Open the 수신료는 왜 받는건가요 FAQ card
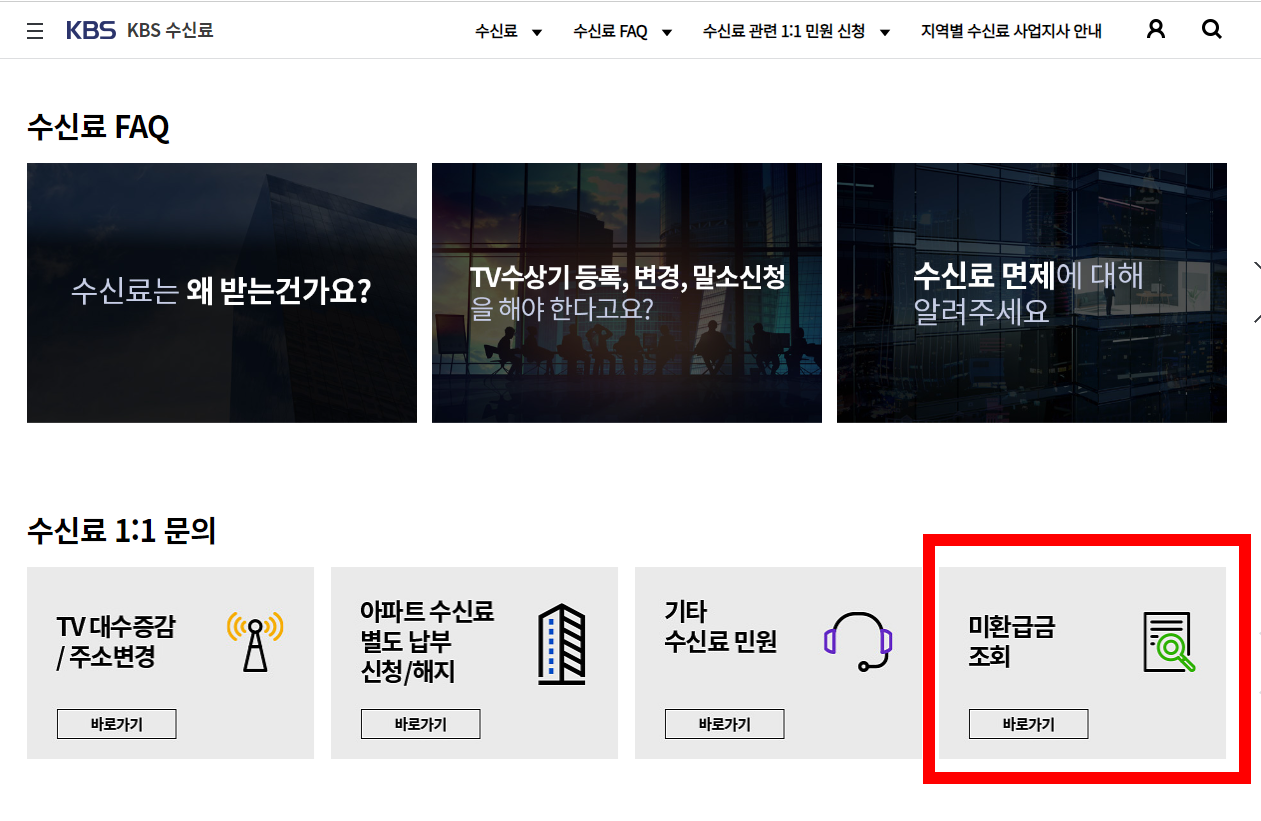Viewport: 1261px width, 821px height. coord(221,292)
